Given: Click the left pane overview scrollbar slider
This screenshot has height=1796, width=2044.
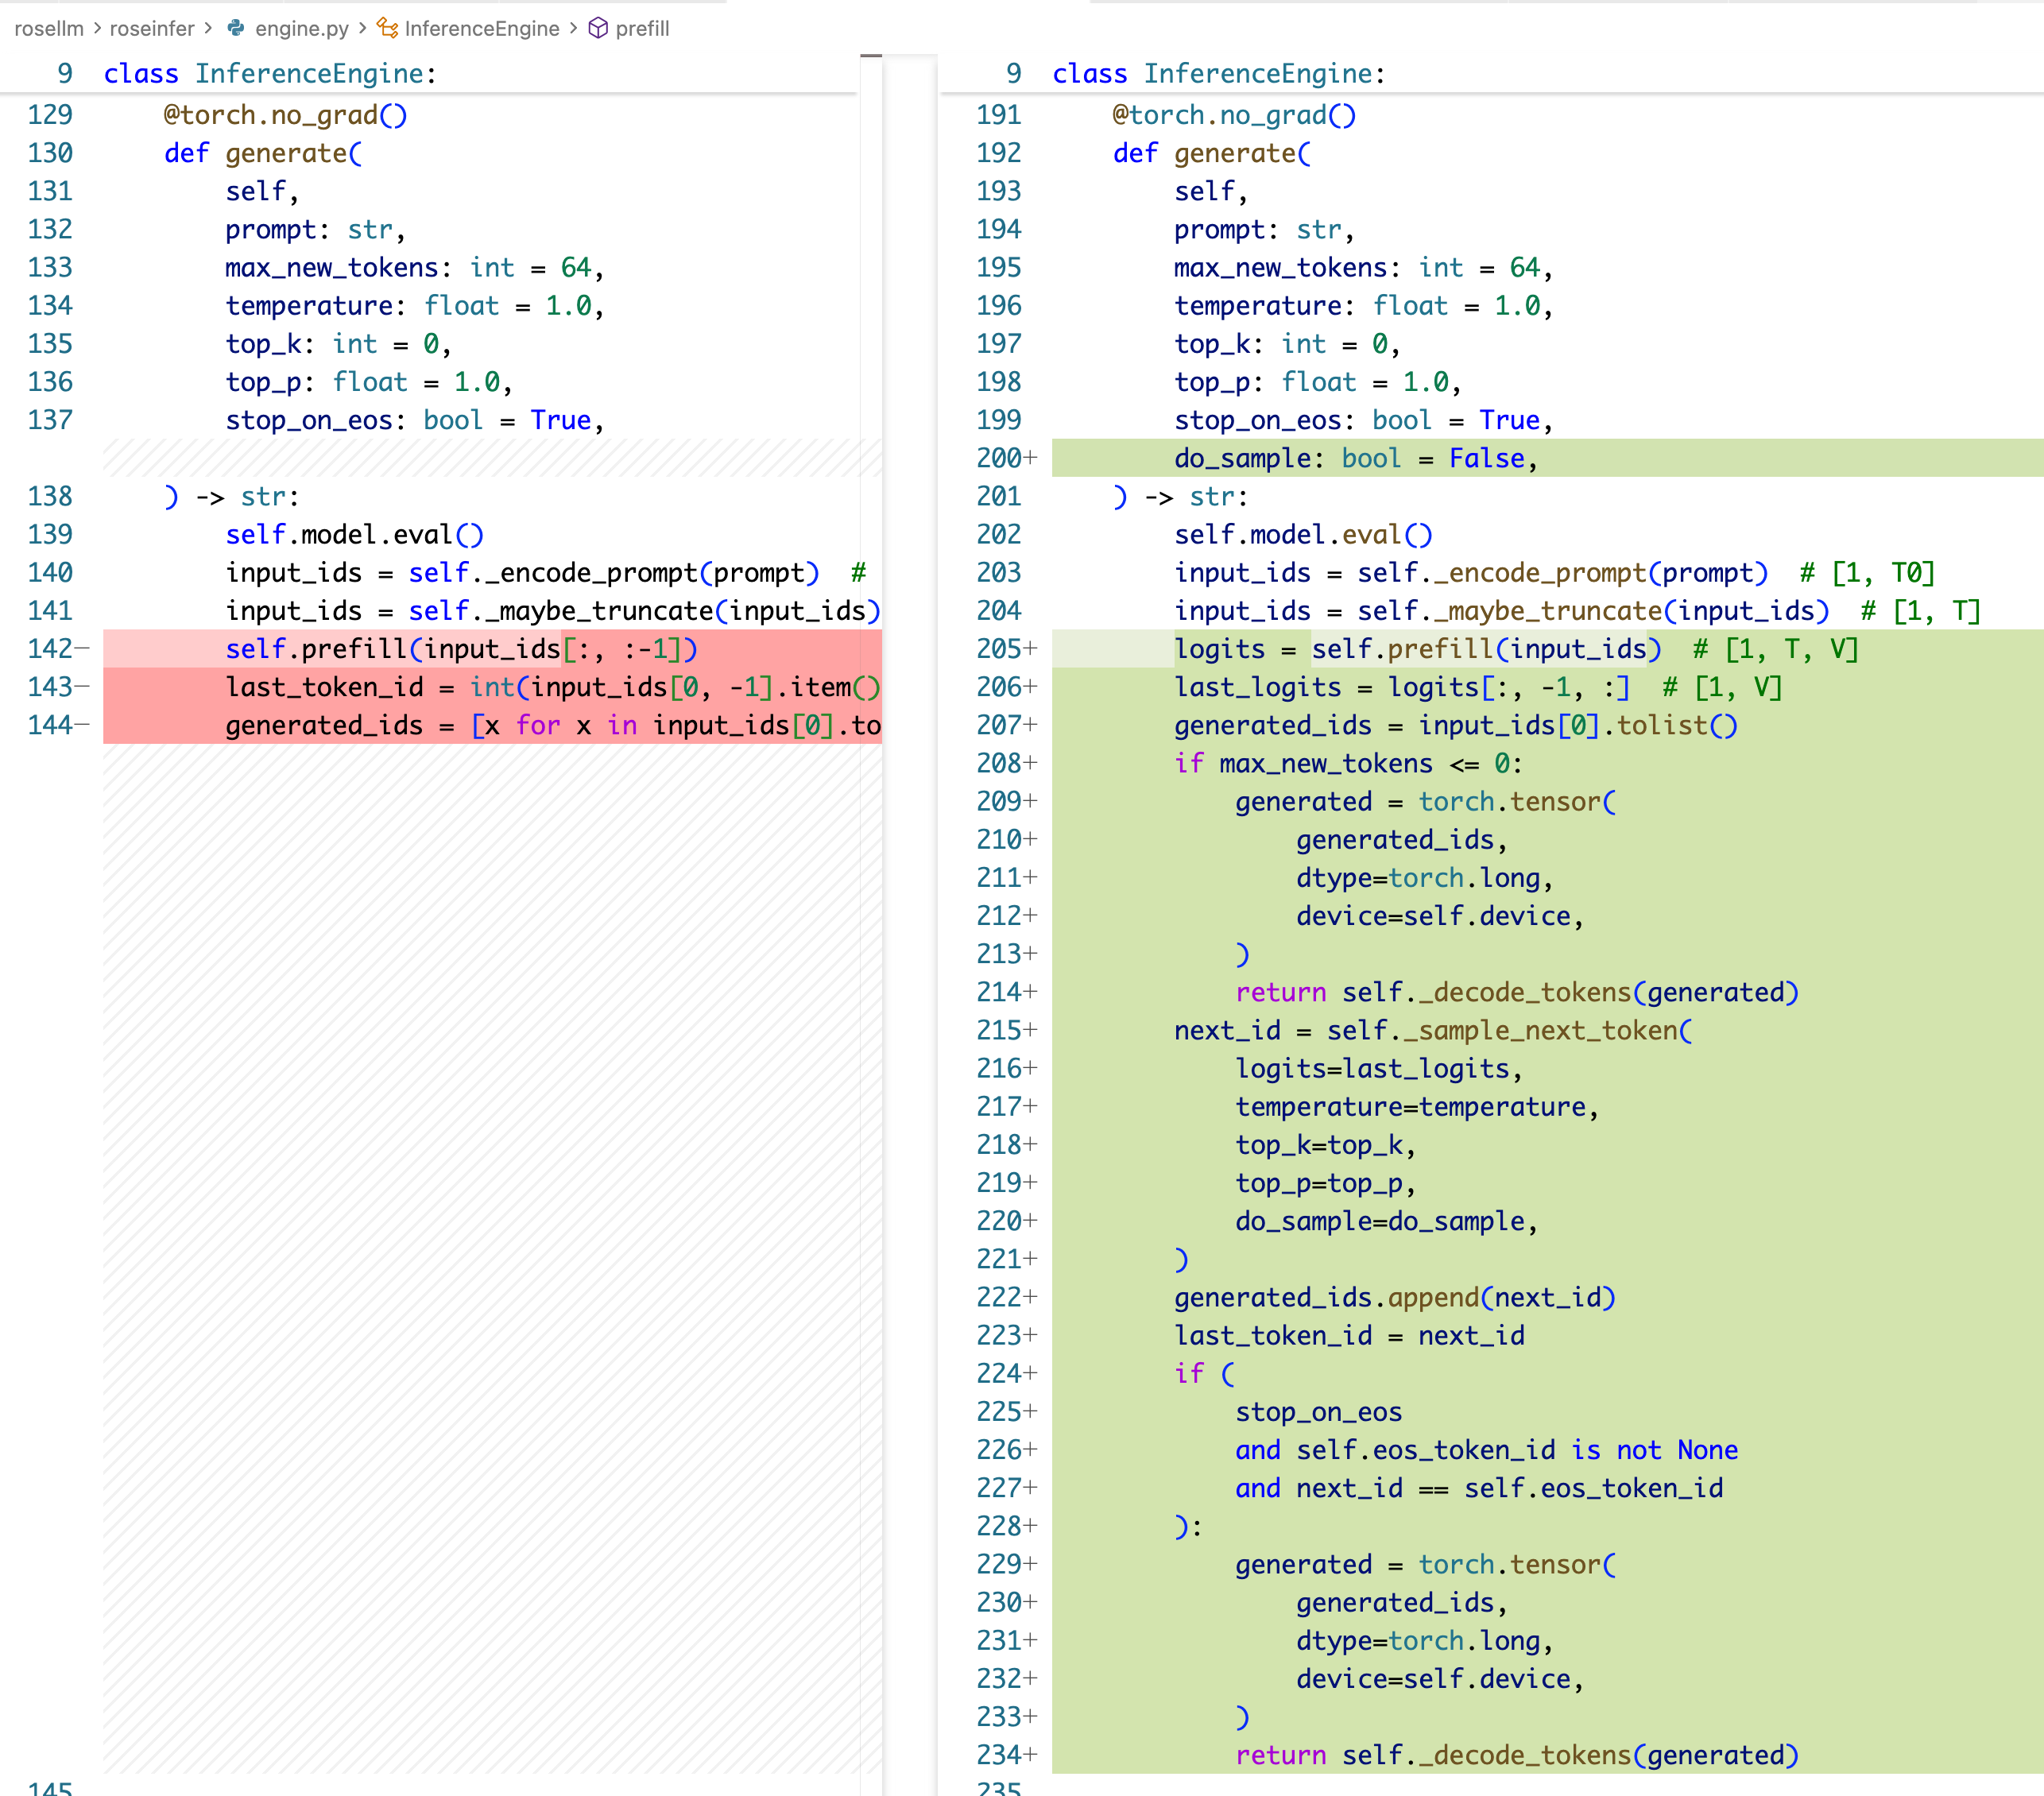Looking at the screenshot, I should coord(871,56).
